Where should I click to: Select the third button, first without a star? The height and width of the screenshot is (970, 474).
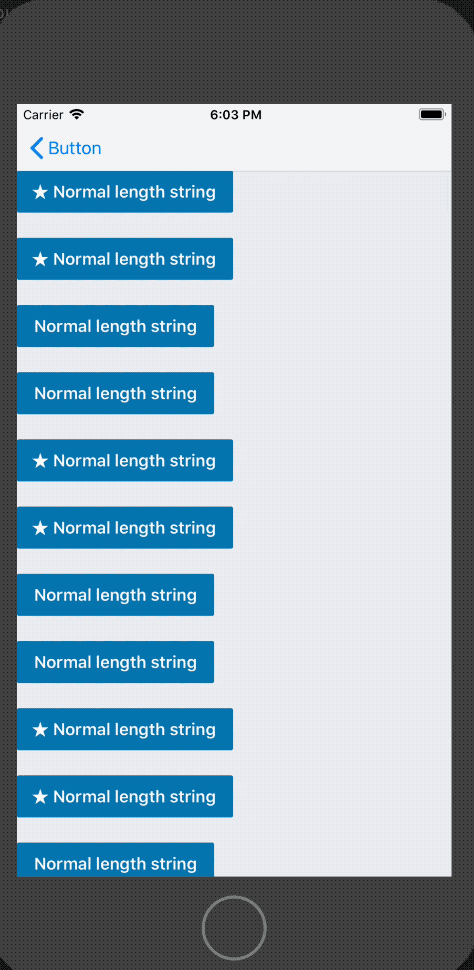(x=115, y=326)
